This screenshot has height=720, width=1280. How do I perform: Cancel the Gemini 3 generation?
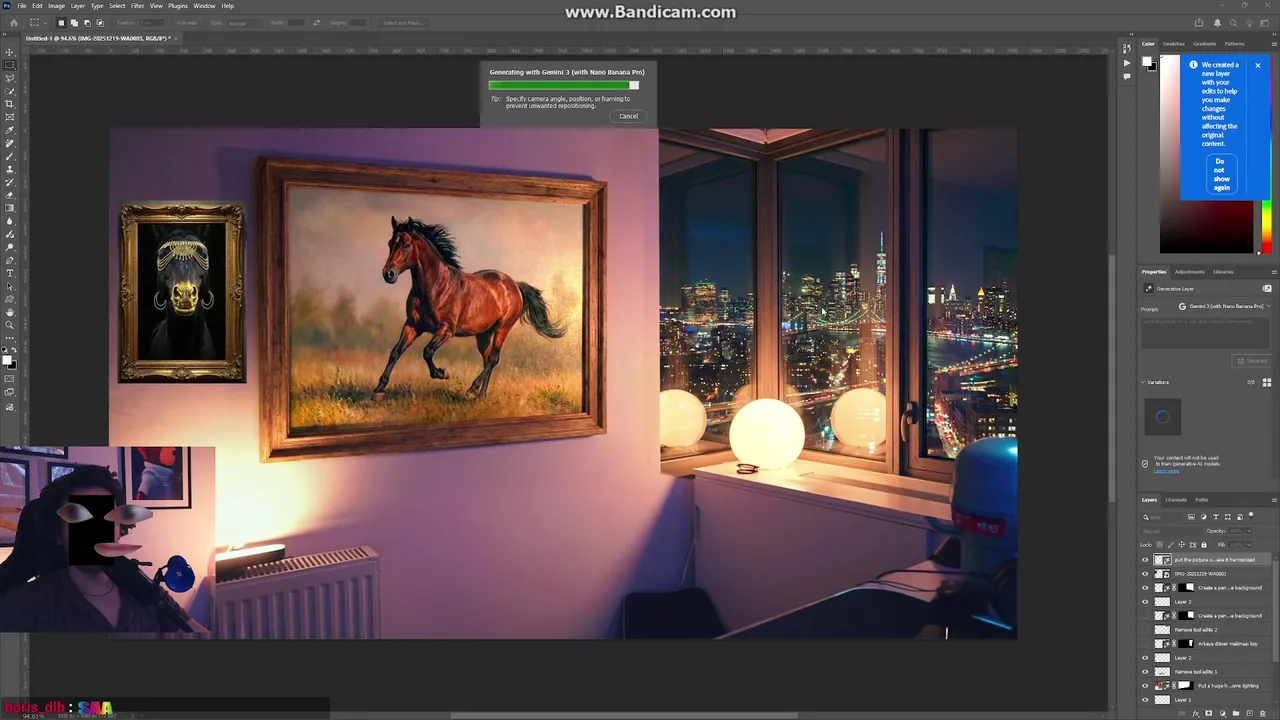[x=628, y=116]
